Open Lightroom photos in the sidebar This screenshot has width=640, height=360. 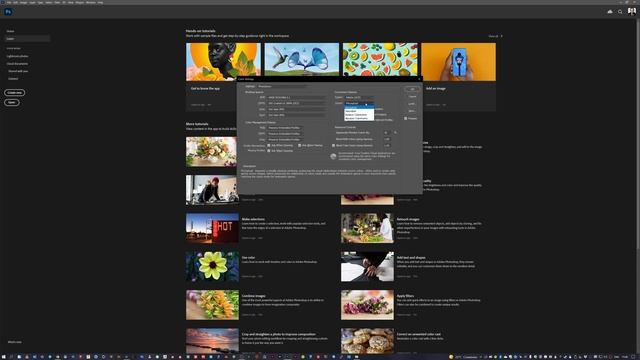(17, 56)
